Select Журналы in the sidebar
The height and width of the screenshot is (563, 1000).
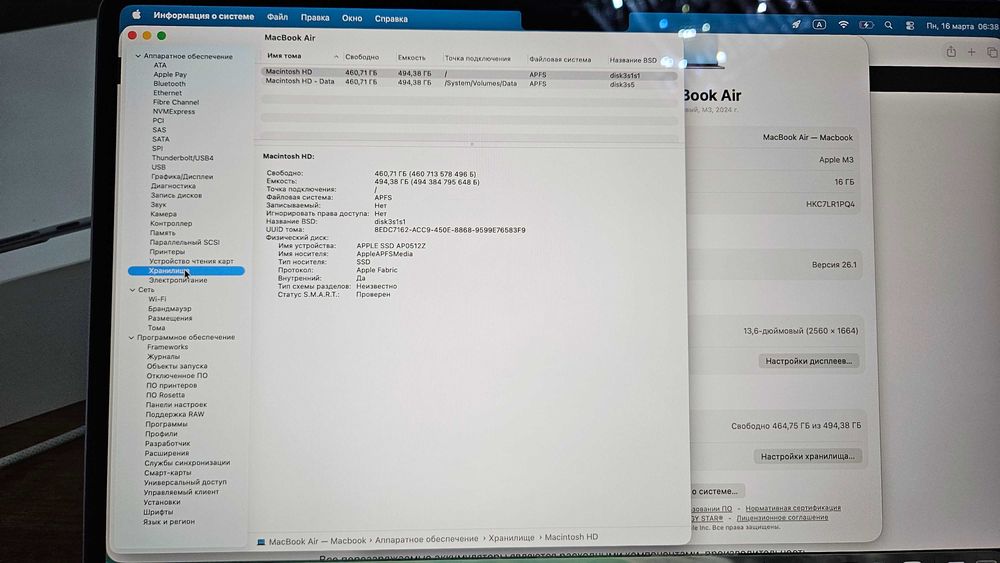pyautogui.click(x=163, y=356)
